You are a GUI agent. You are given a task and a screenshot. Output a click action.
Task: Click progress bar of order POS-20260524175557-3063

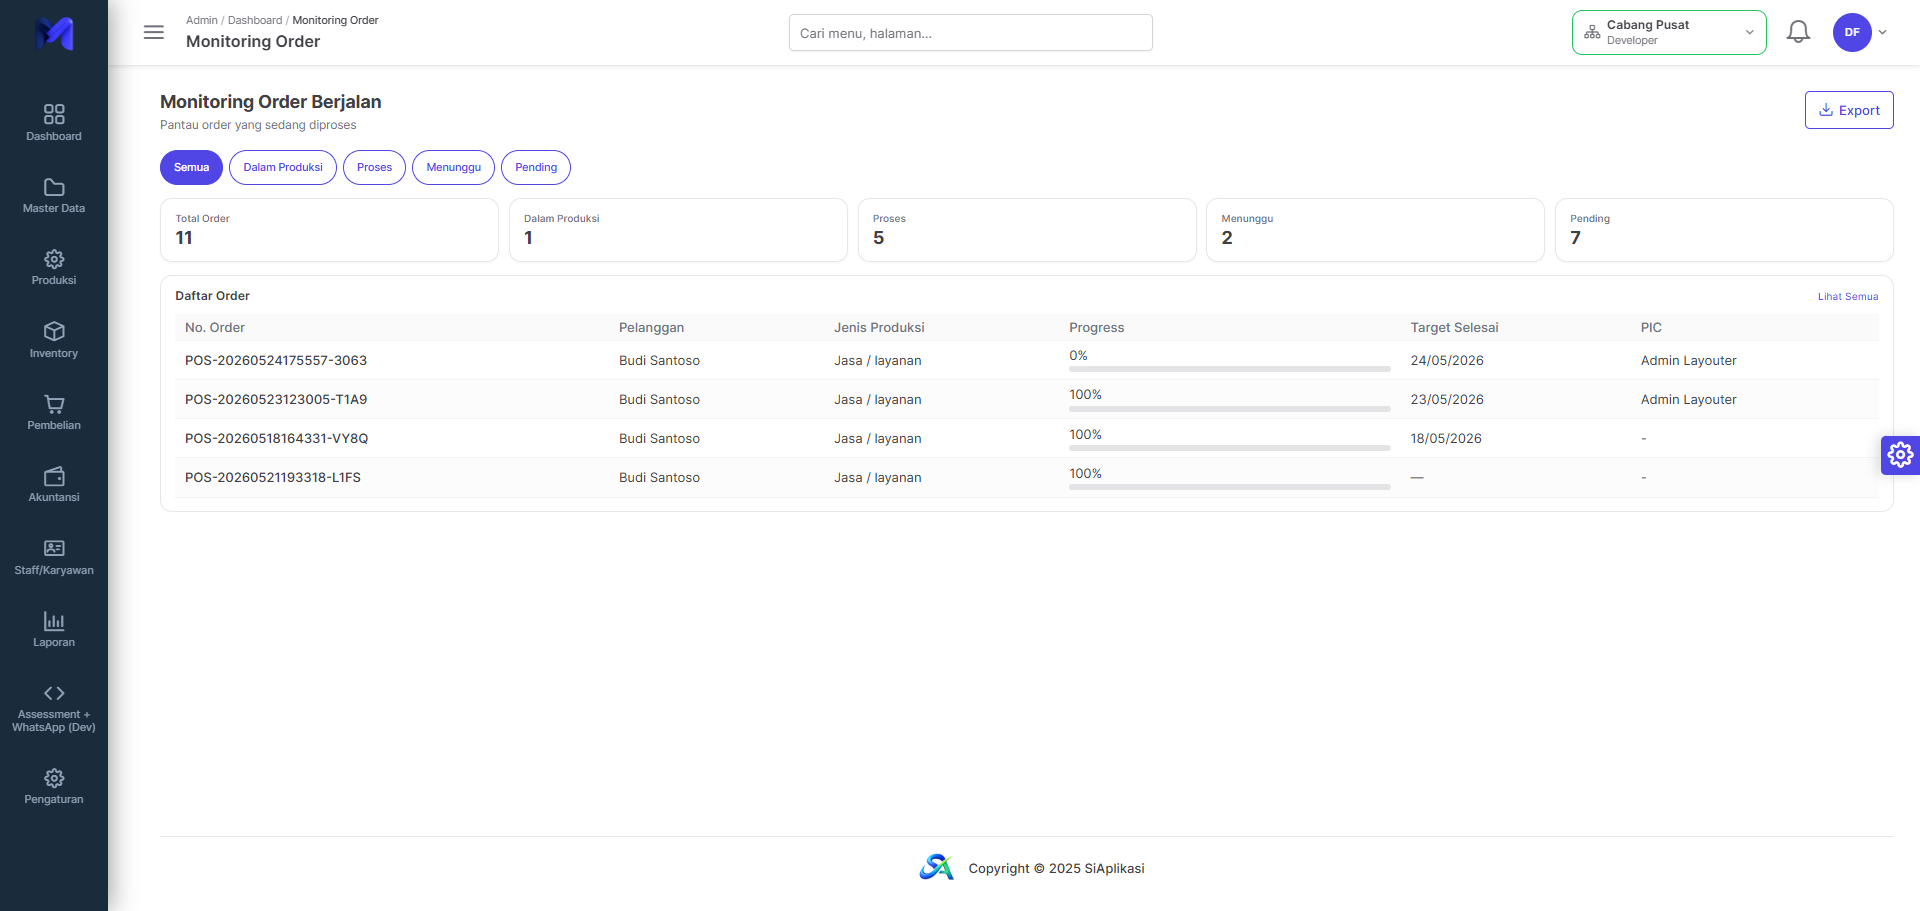pos(1230,369)
